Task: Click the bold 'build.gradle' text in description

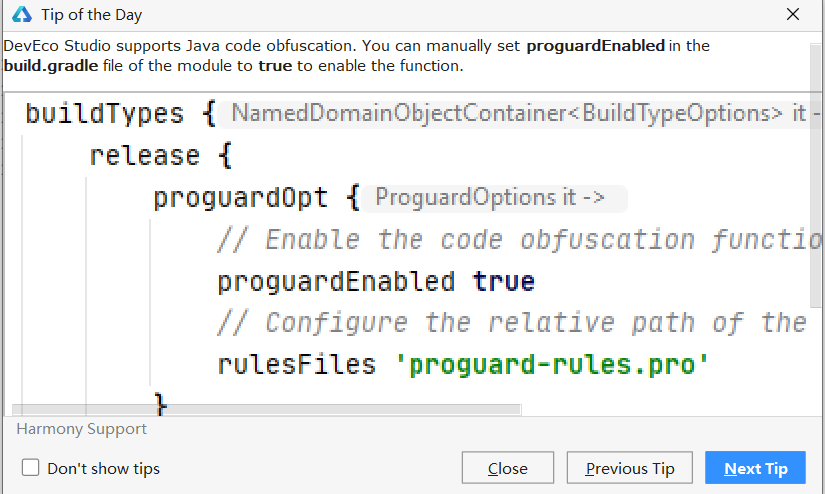Action: pos(51,66)
